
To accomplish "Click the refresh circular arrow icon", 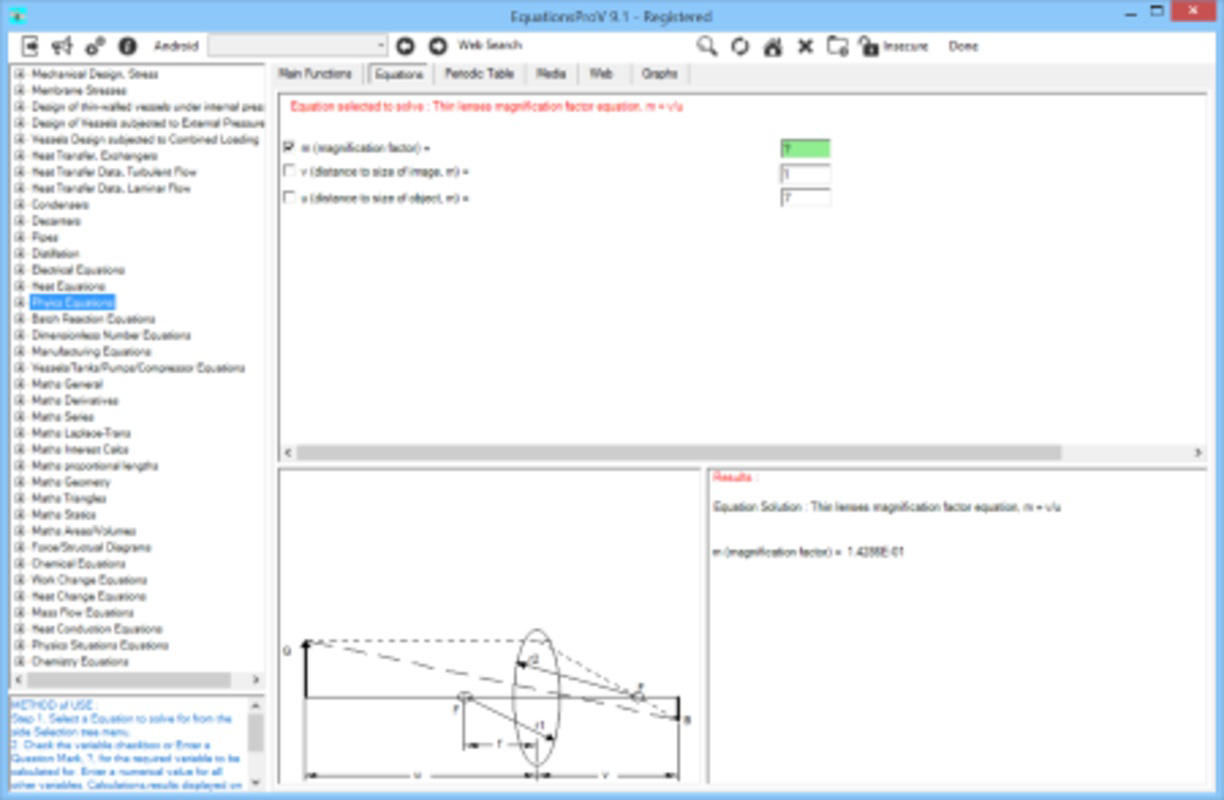I will click(x=740, y=46).
